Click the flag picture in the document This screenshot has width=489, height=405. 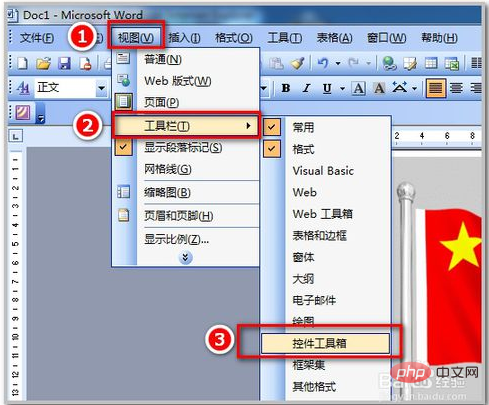coord(439,277)
